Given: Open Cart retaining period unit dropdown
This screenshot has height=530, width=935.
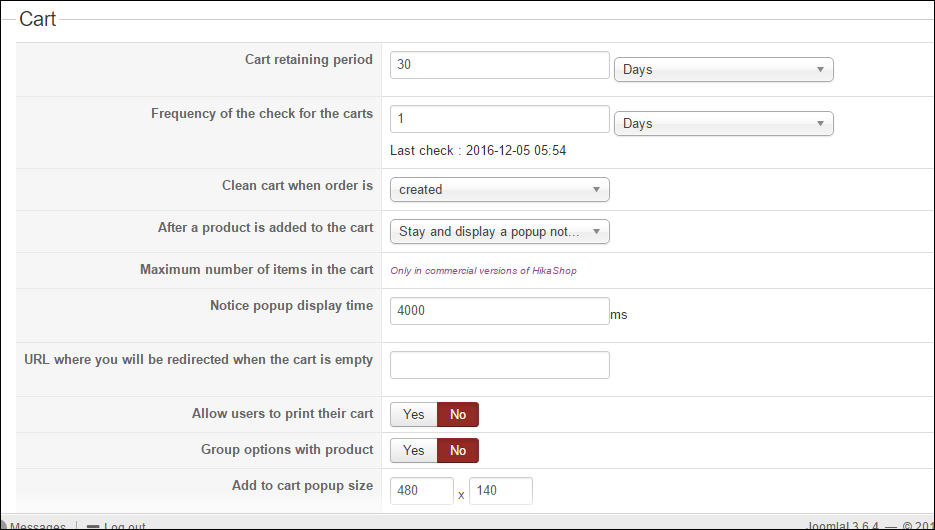Looking at the screenshot, I should click(723, 69).
